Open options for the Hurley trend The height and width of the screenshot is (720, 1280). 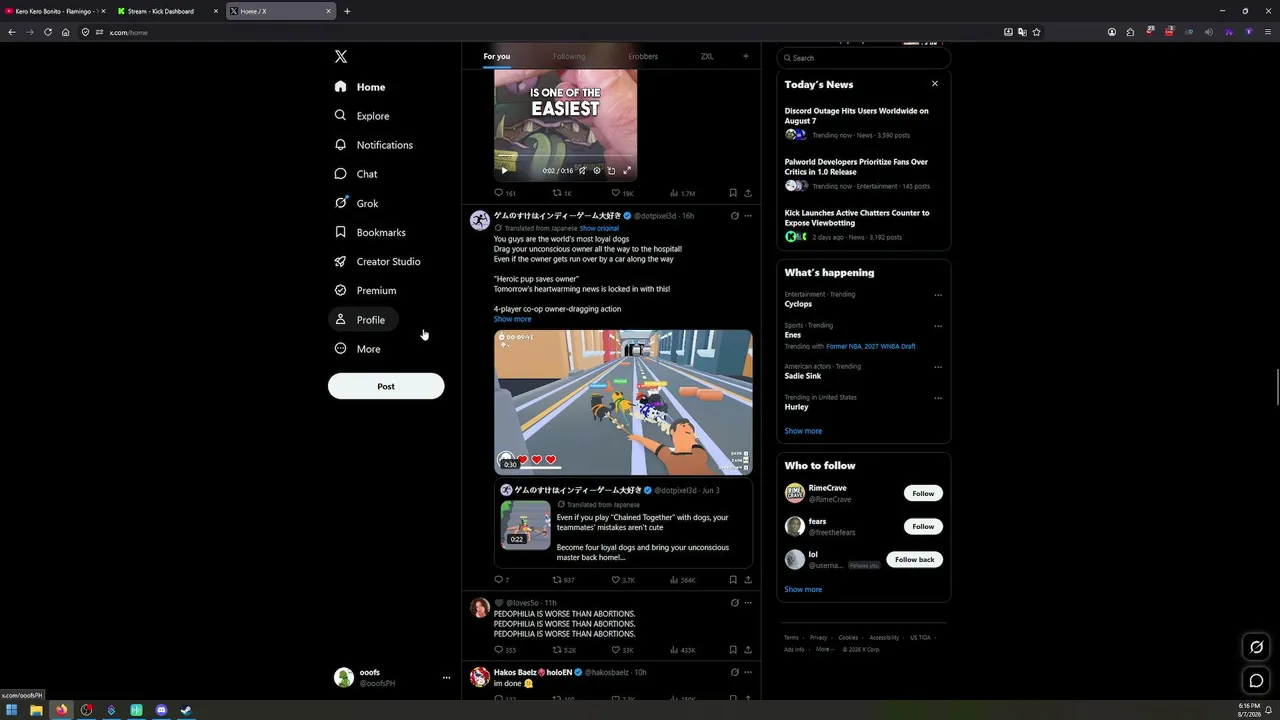pos(938,398)
